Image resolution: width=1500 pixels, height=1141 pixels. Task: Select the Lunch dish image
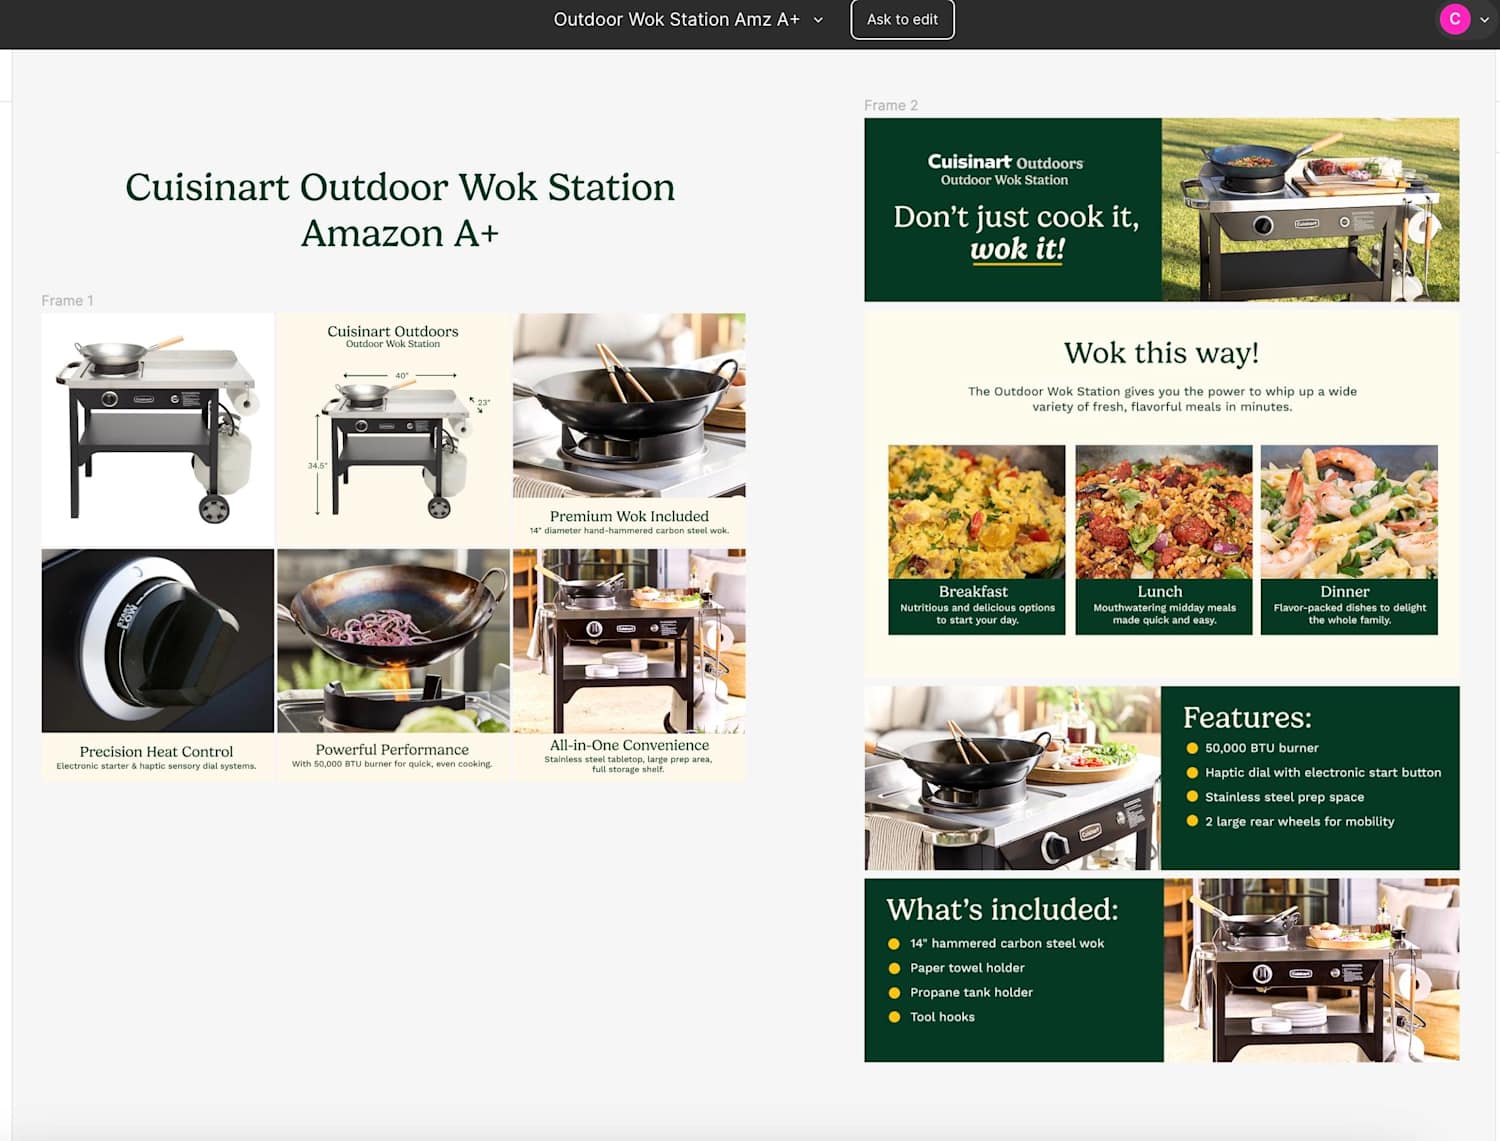coord(1164,512)
